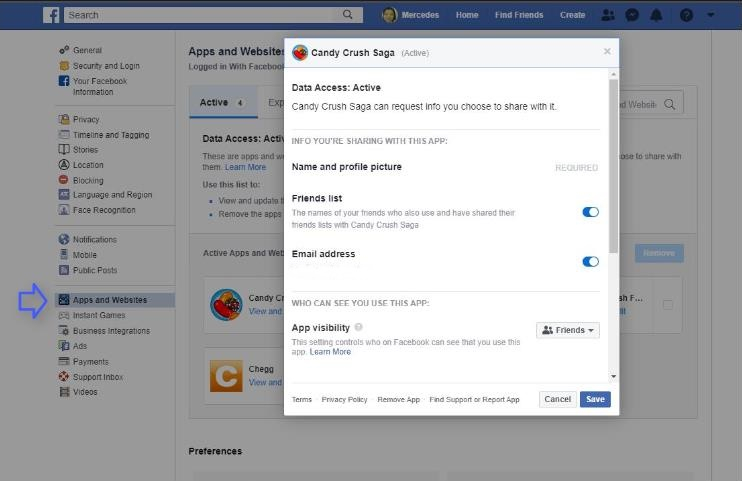Screen dimensions: 742x481
Task: Click Learn More under App visibility
Action: [330, 352]
